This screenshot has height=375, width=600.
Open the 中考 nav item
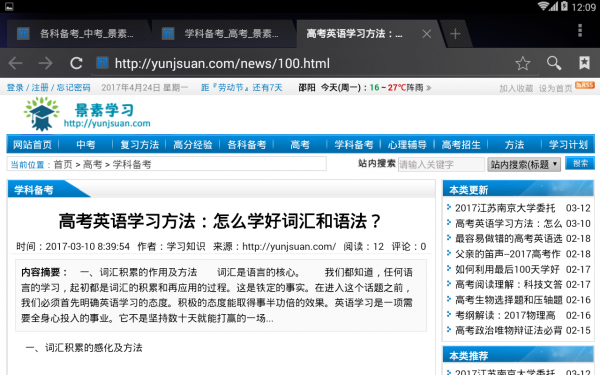pos(86,145)
